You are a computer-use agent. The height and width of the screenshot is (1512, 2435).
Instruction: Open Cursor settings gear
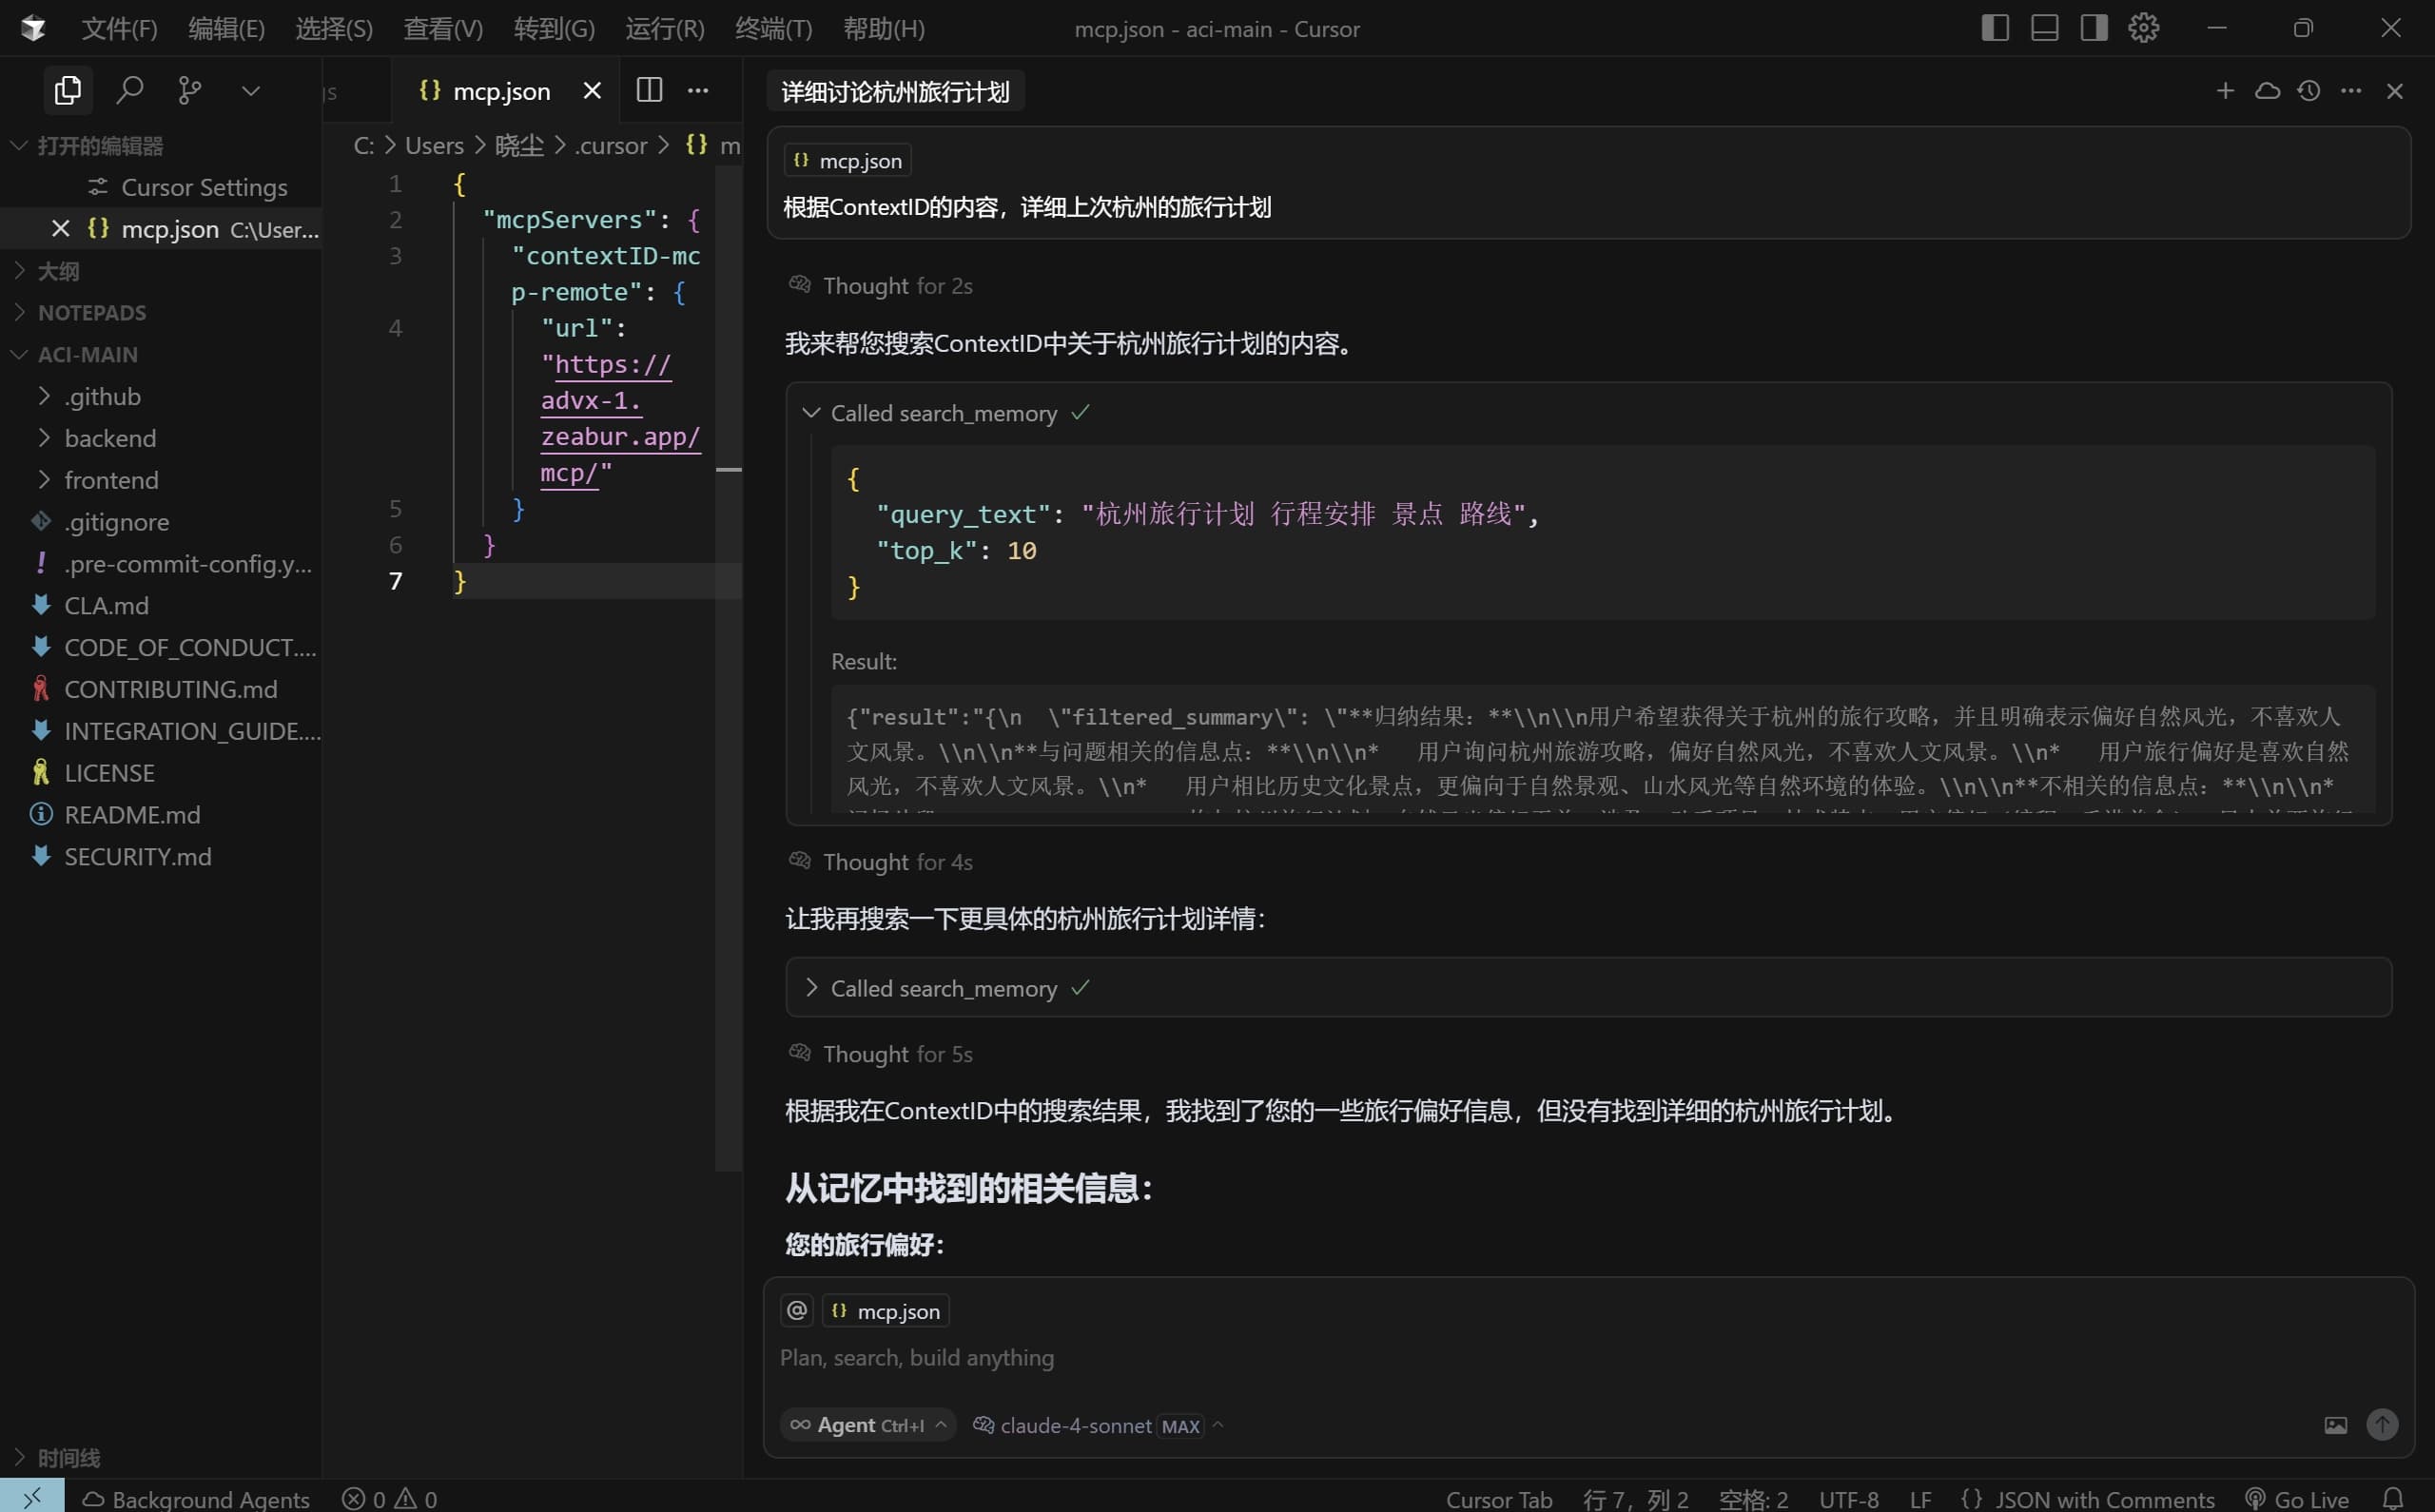[x=2144, y=28]
